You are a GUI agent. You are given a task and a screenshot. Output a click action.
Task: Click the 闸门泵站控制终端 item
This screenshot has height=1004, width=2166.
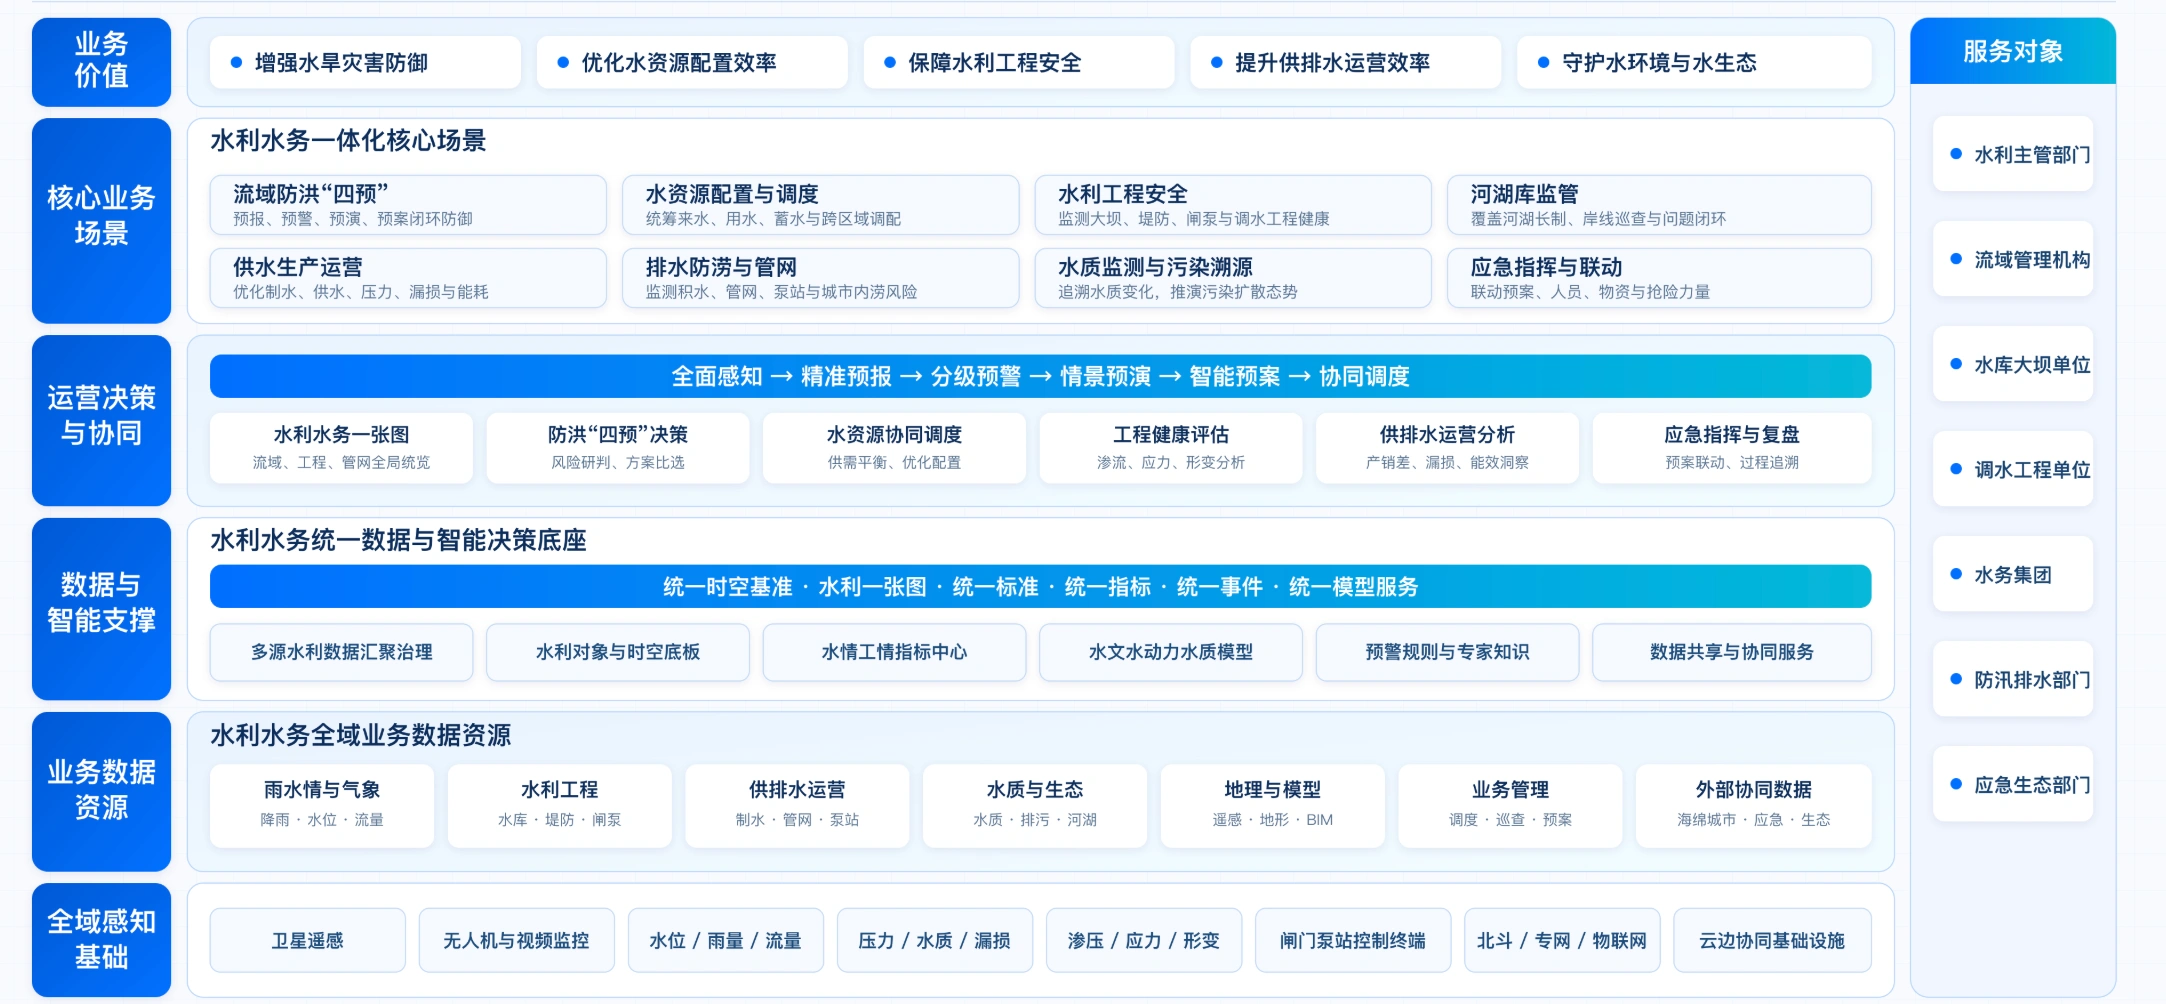point(1353,940)
